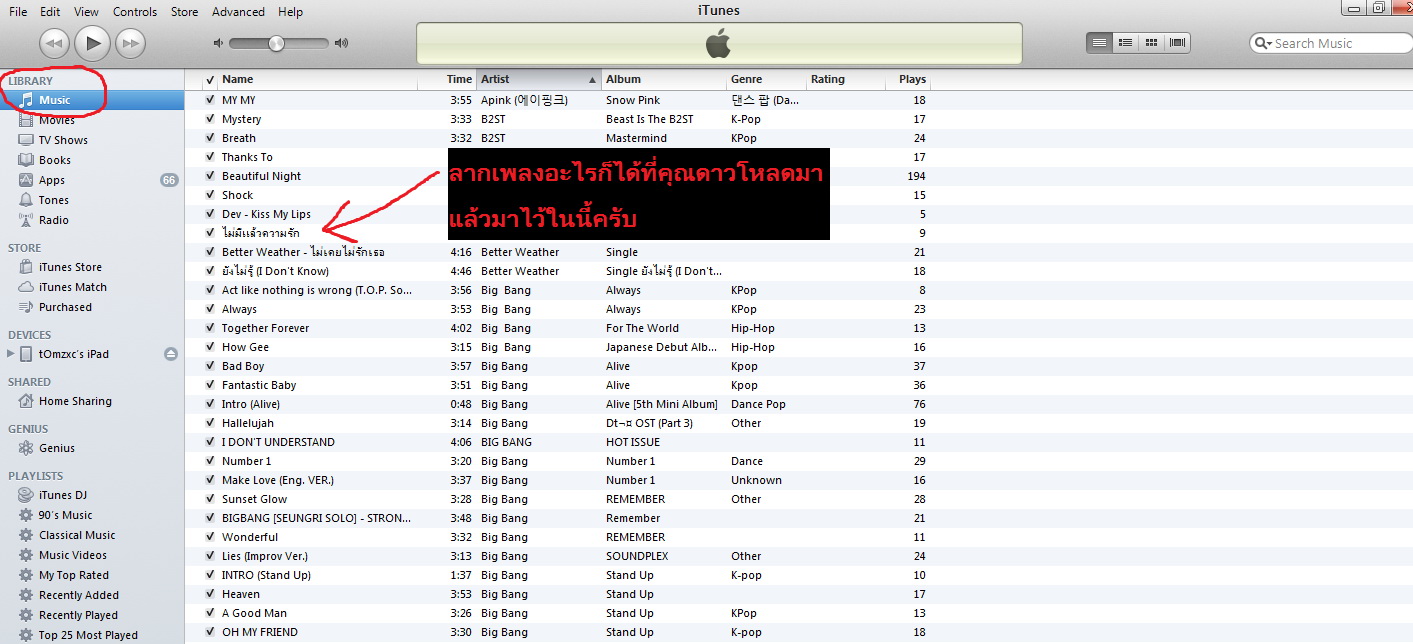Switch to song list view
The width and height of the screenshot is (1413, 644).
[x=1100, y=42]
